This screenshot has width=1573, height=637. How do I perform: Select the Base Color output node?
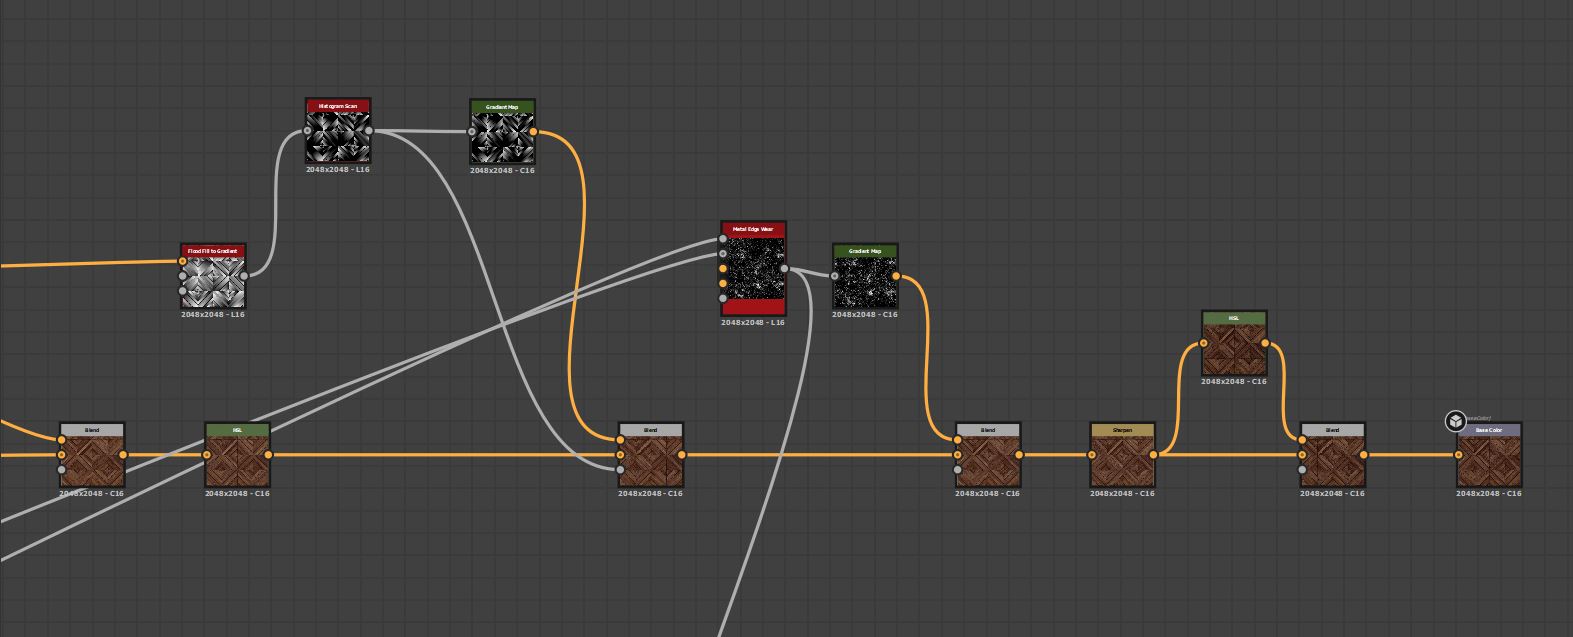[x=1489, y=455]
